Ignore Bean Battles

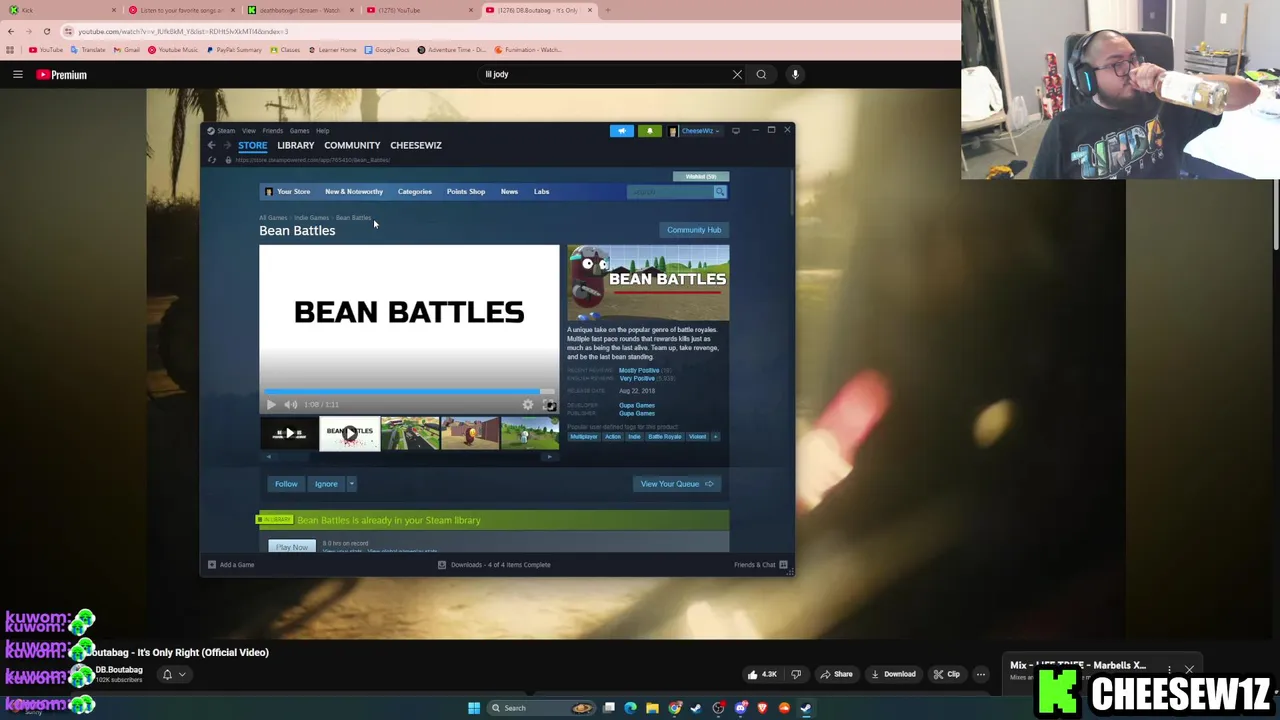click(x=326, y=484)
